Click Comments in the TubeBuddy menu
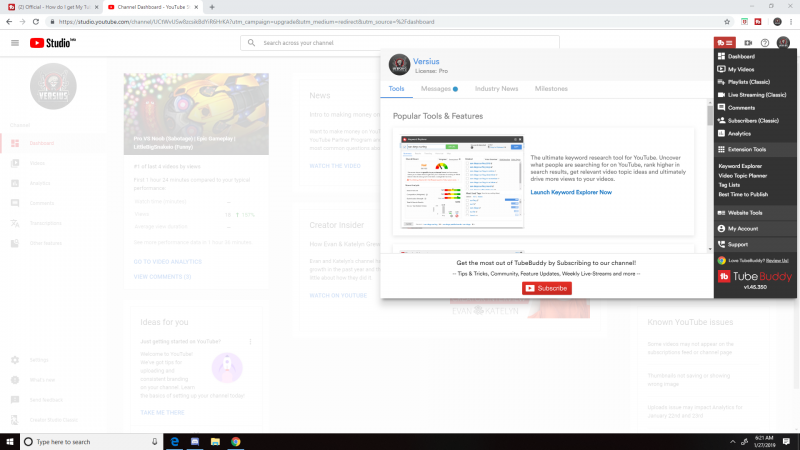This screenshot has height=450, width=800. (x=741, y=107)
